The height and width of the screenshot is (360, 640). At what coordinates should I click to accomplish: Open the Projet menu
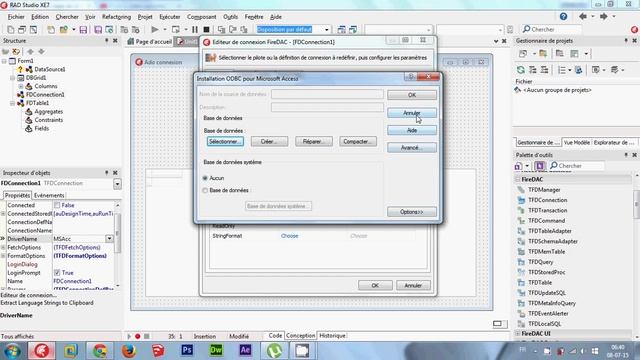click(x=145, y=17)
